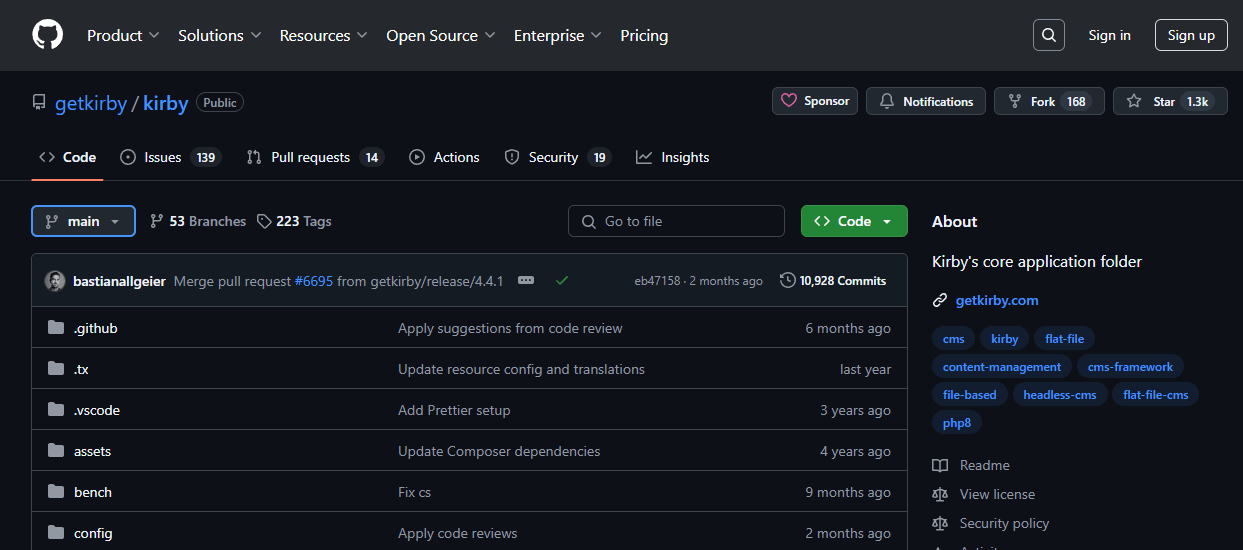Open 'Add Prettier setup' commit message
1243x550 pixels.
(x=454, y=410)
